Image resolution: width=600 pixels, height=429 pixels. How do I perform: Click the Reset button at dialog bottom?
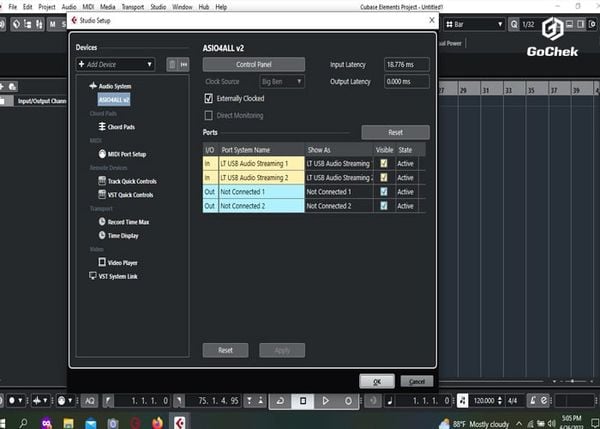[x=225, y=350]
